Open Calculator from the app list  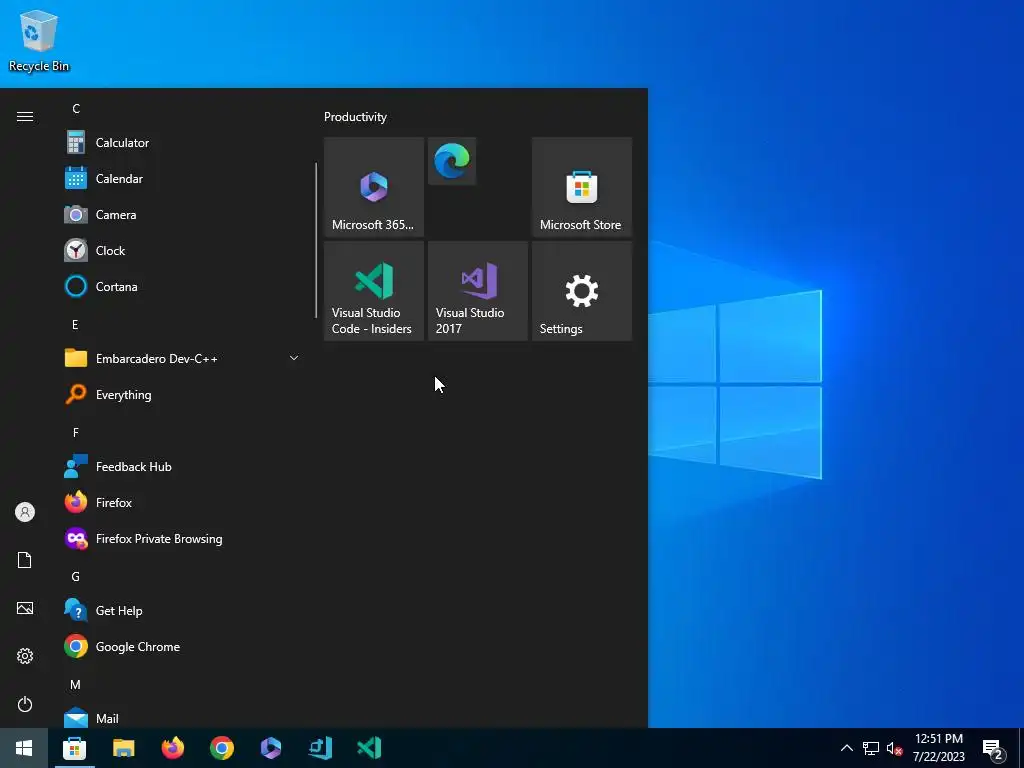click(x=183, y=142)
